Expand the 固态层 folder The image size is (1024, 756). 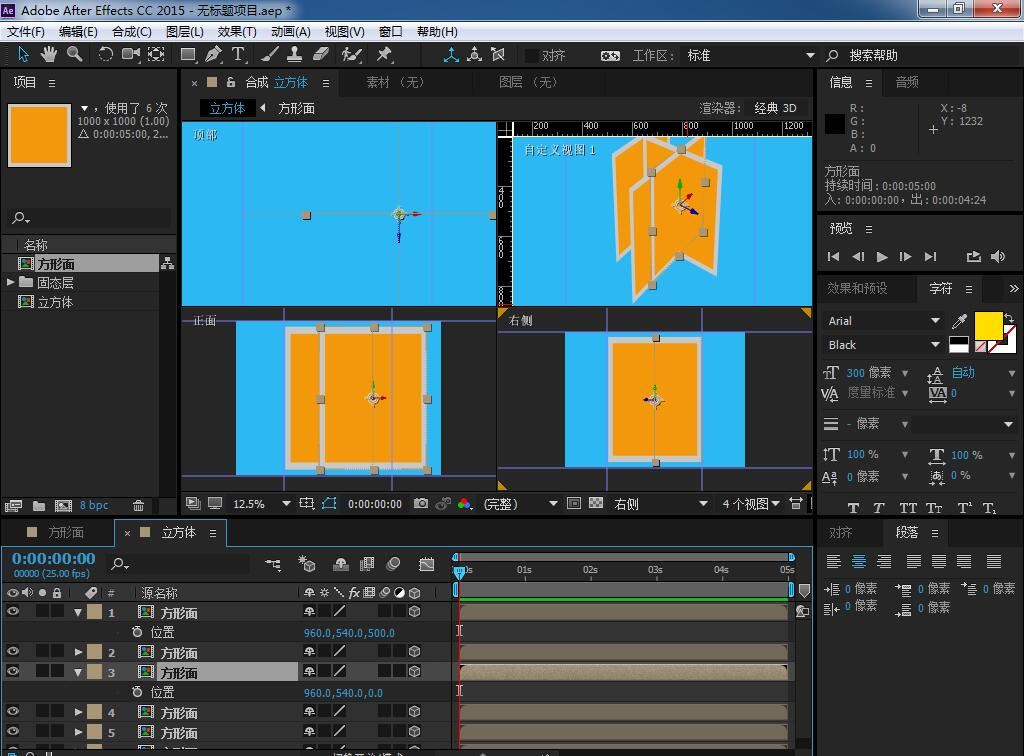click(x=10, y=283)
